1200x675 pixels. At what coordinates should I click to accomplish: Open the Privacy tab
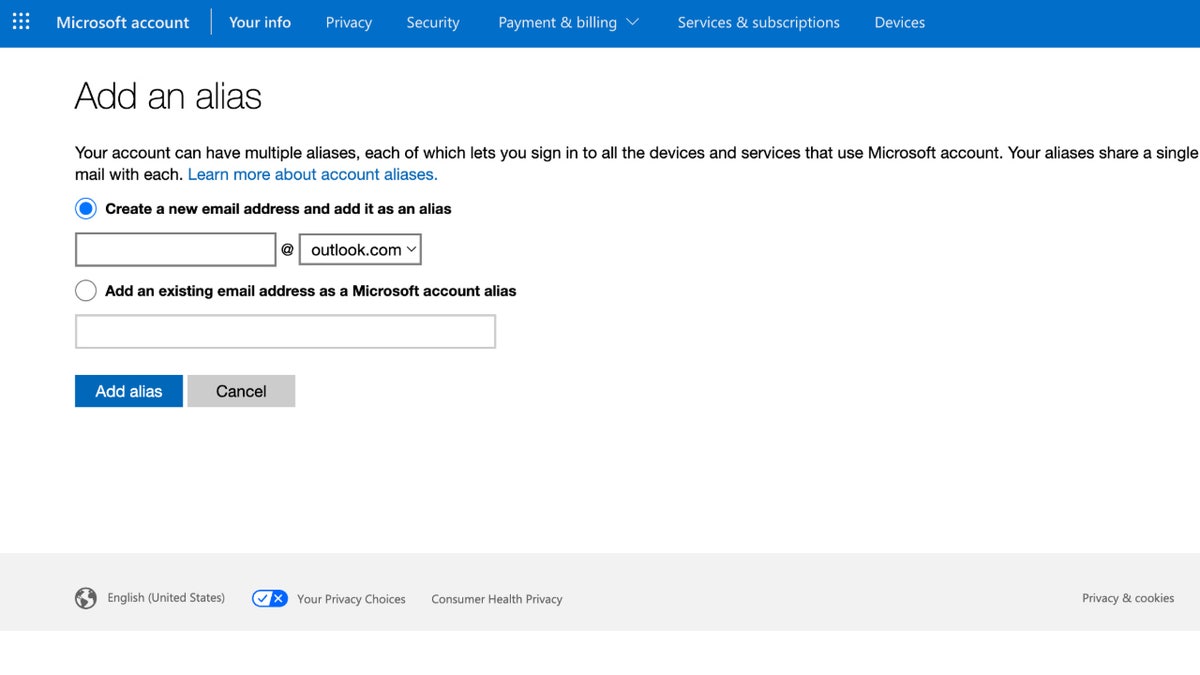tap(348, 22)
